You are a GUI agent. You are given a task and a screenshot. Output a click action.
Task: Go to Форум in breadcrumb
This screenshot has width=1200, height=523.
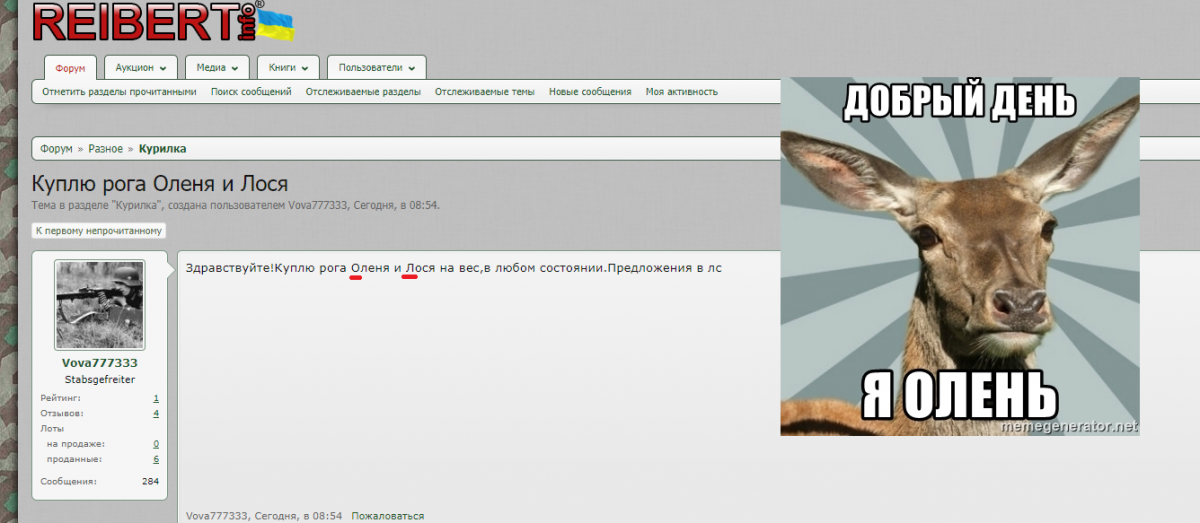click(56, 149)
